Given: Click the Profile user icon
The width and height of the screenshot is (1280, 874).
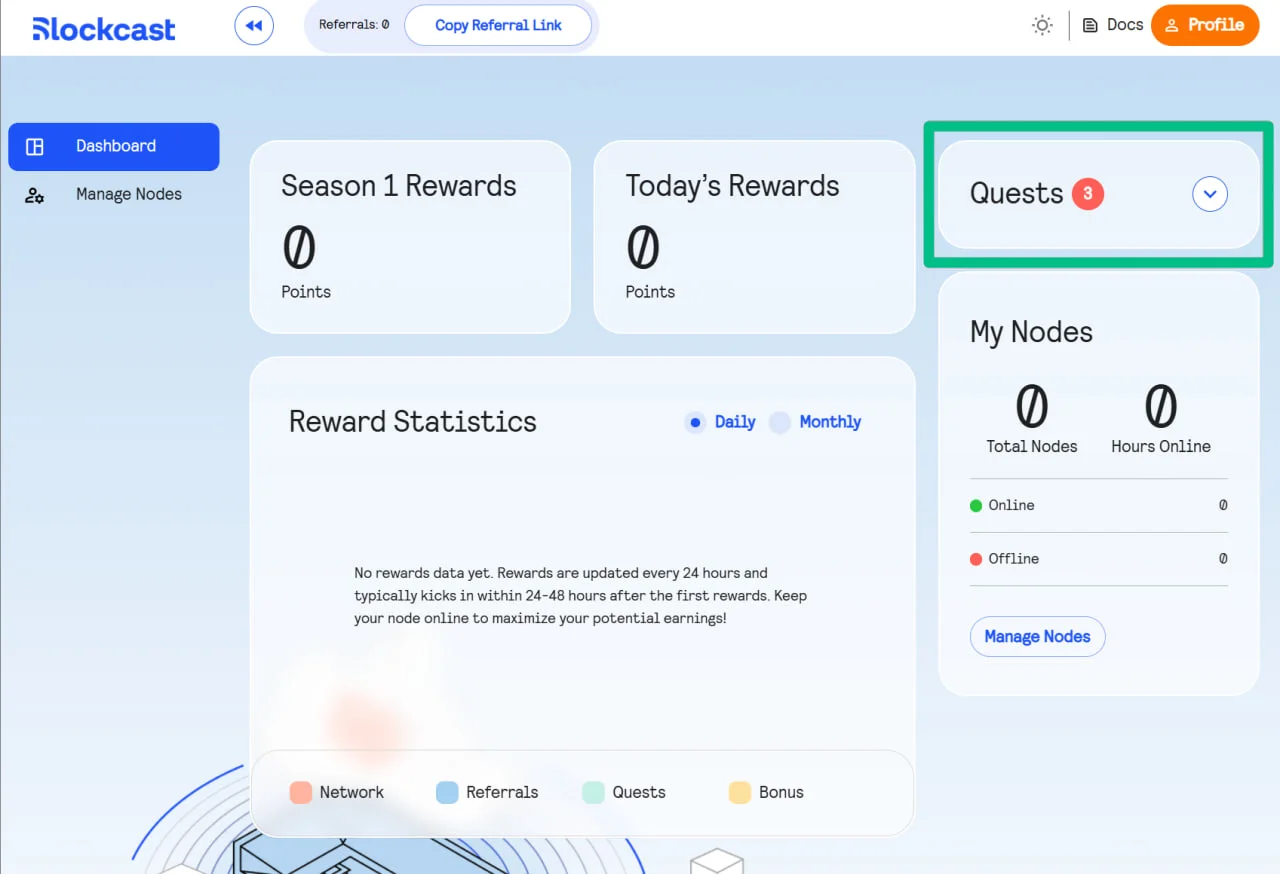Looking at the screenshot, I should (1172, 26).
